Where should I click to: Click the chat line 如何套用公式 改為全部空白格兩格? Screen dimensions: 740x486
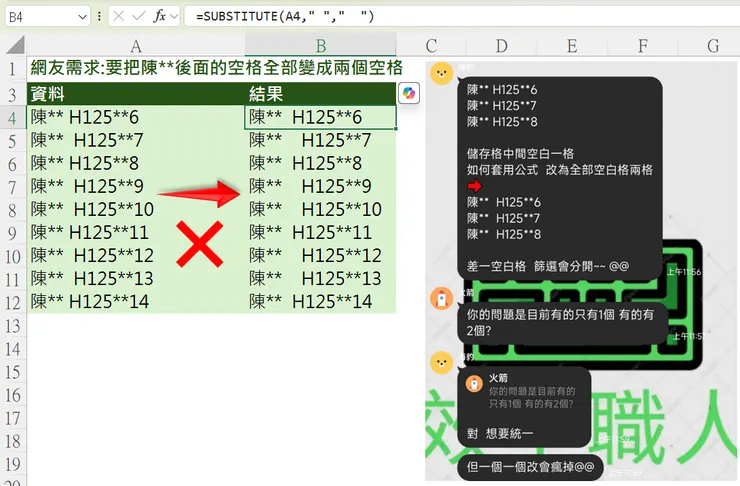point(560,170)
